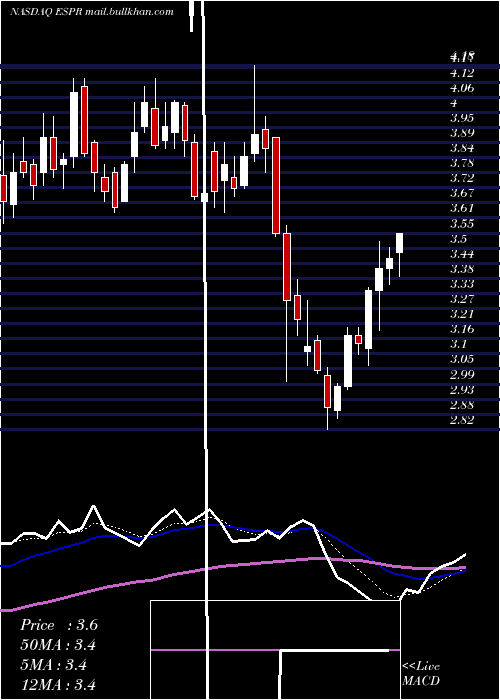Select the 3.16 price axis label
The image size is (500, 700).
[462, 329]
